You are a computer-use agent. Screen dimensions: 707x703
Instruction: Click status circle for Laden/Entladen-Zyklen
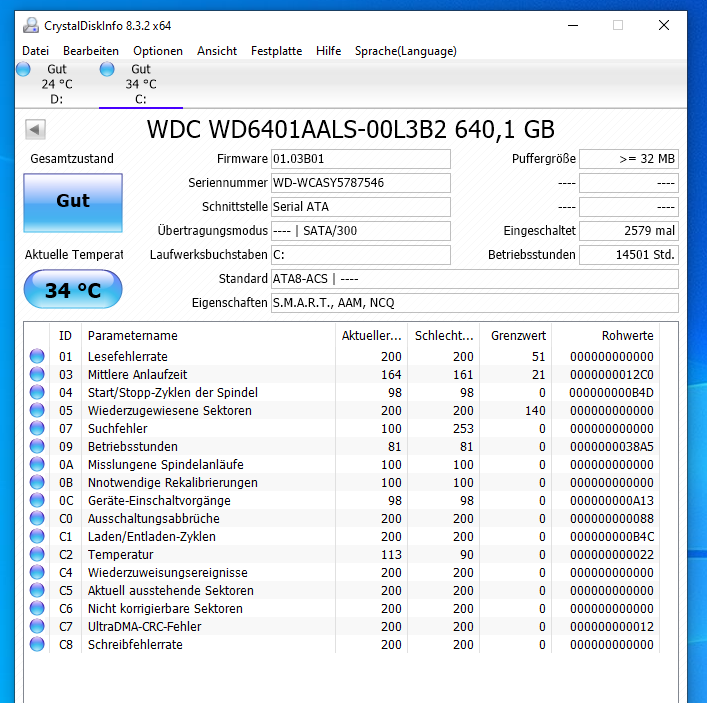37,537
